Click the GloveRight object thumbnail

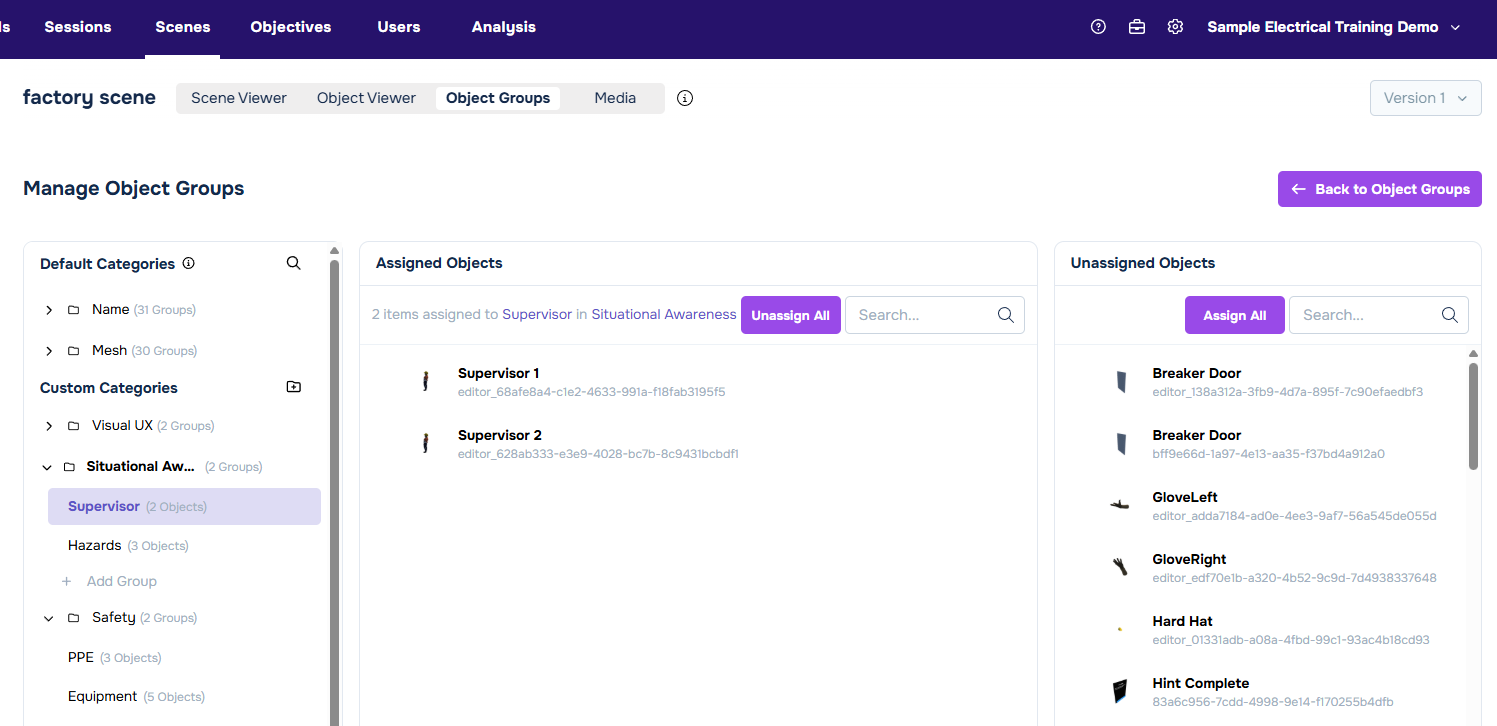[x=1120, y=567]
